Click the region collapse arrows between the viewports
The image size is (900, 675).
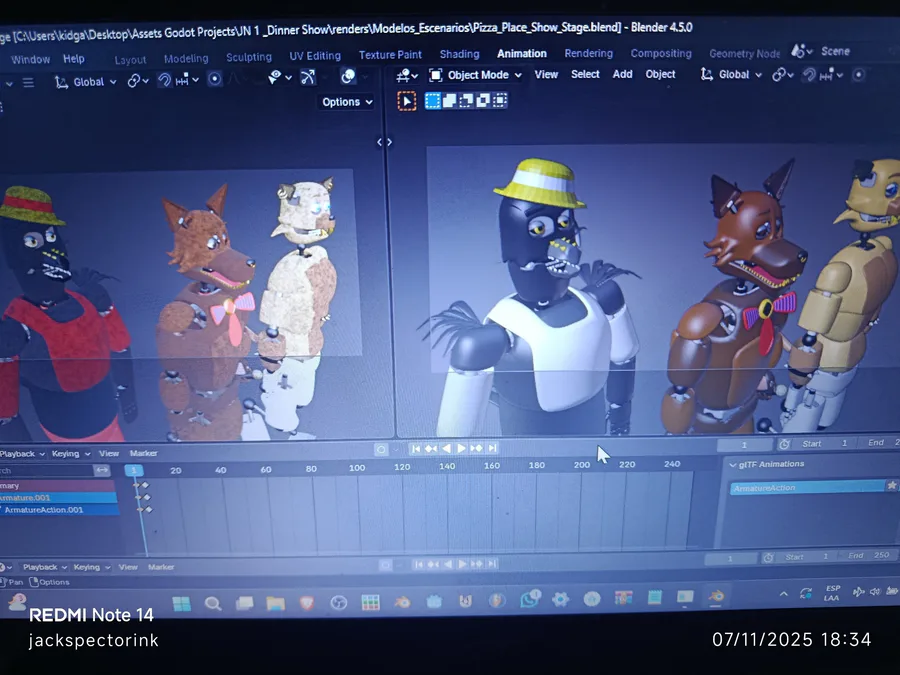(384, 142)
